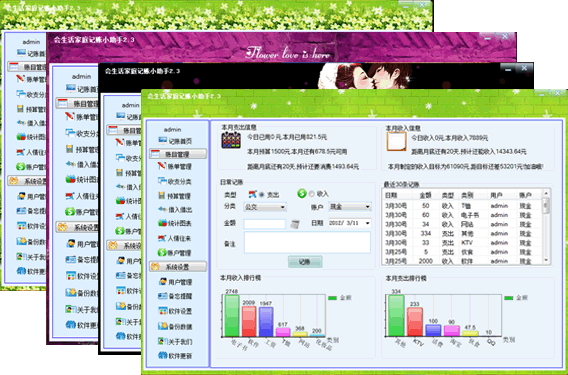Open 关于我们 icon in the front green window
568x375 pixels.
(x=163, y=341)
